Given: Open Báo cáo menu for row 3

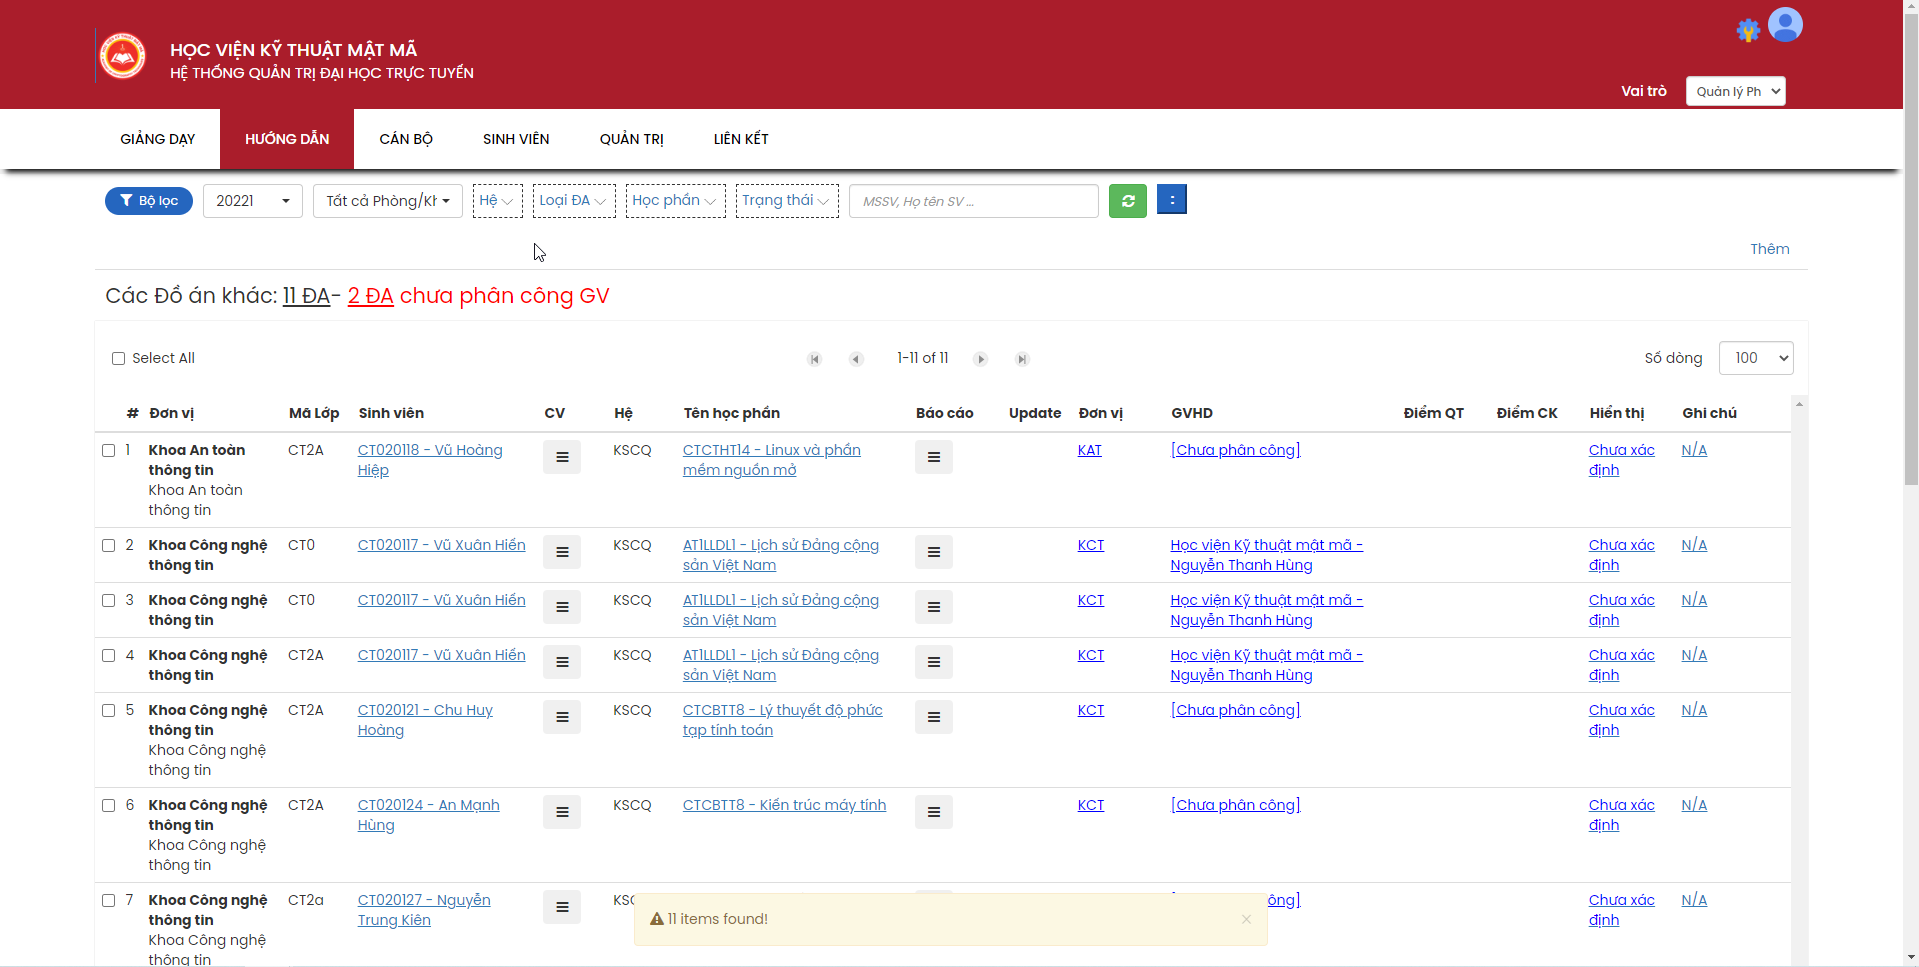Looking at the screenshot, I should click(934, 607).
